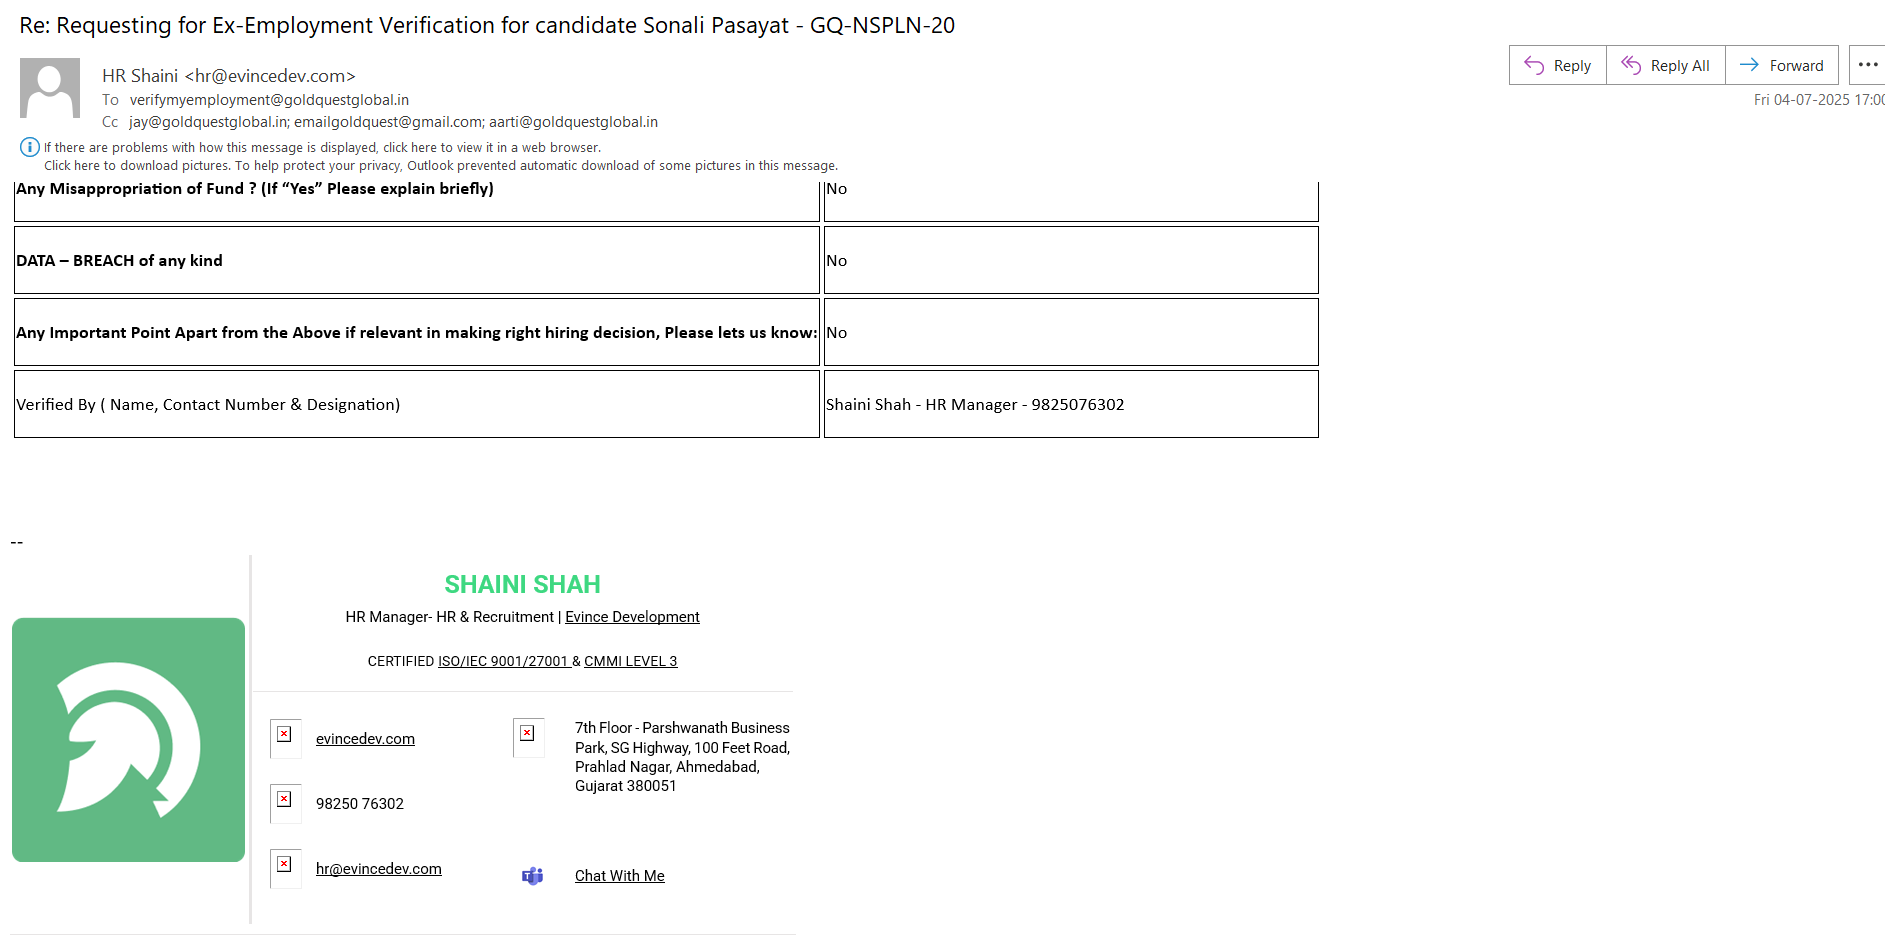Click blocked image icon beside phone number
The width and height of the screenshot is (1885, 952).
[285, 800]
